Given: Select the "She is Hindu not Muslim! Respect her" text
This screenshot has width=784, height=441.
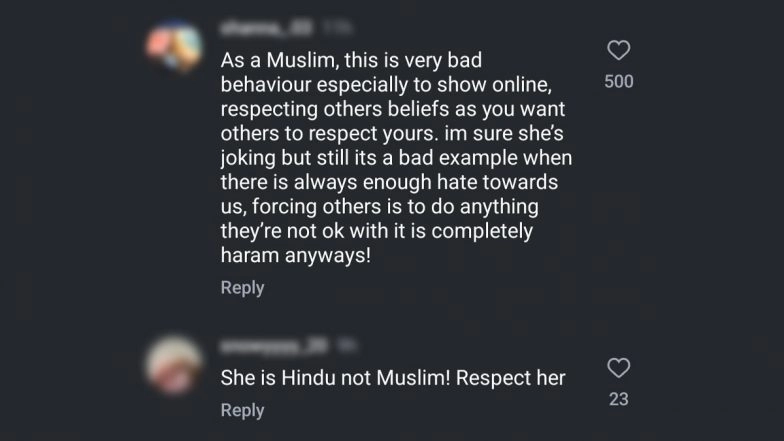Looking at the screenshot, I should coord(393,378).
